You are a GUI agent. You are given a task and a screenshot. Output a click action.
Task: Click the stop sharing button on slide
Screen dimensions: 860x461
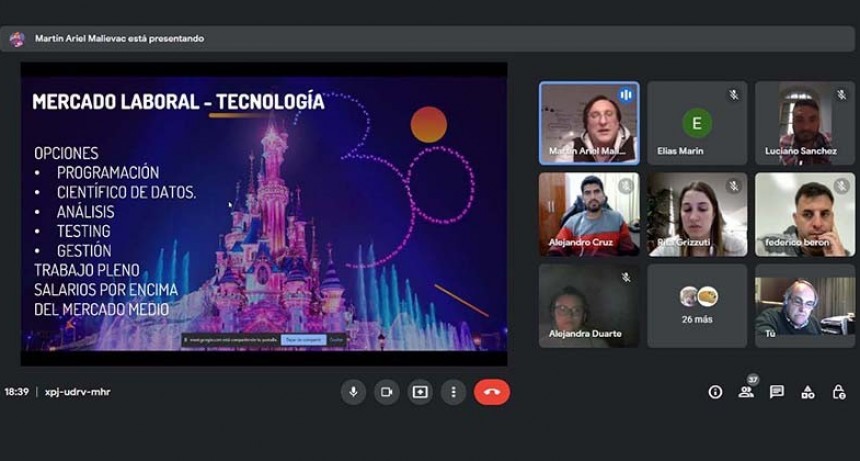(x=303, y=340)
